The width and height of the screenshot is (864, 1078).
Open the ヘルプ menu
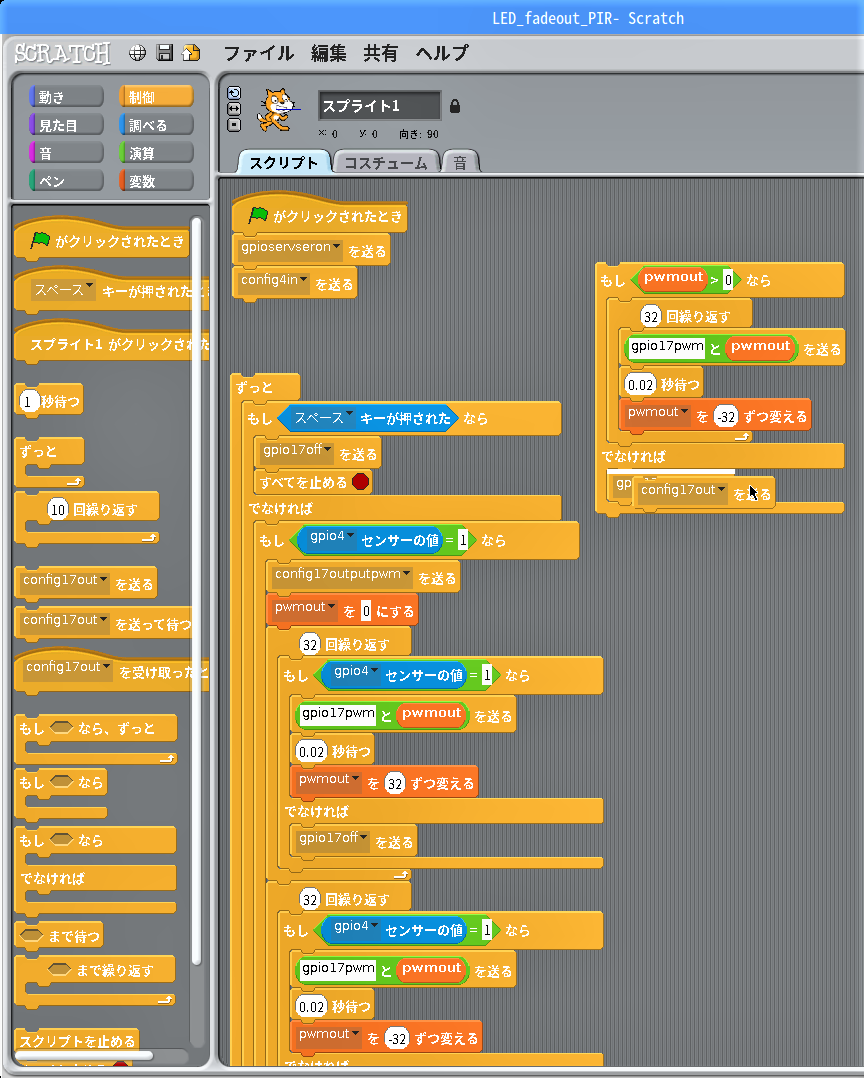[442, 53]
